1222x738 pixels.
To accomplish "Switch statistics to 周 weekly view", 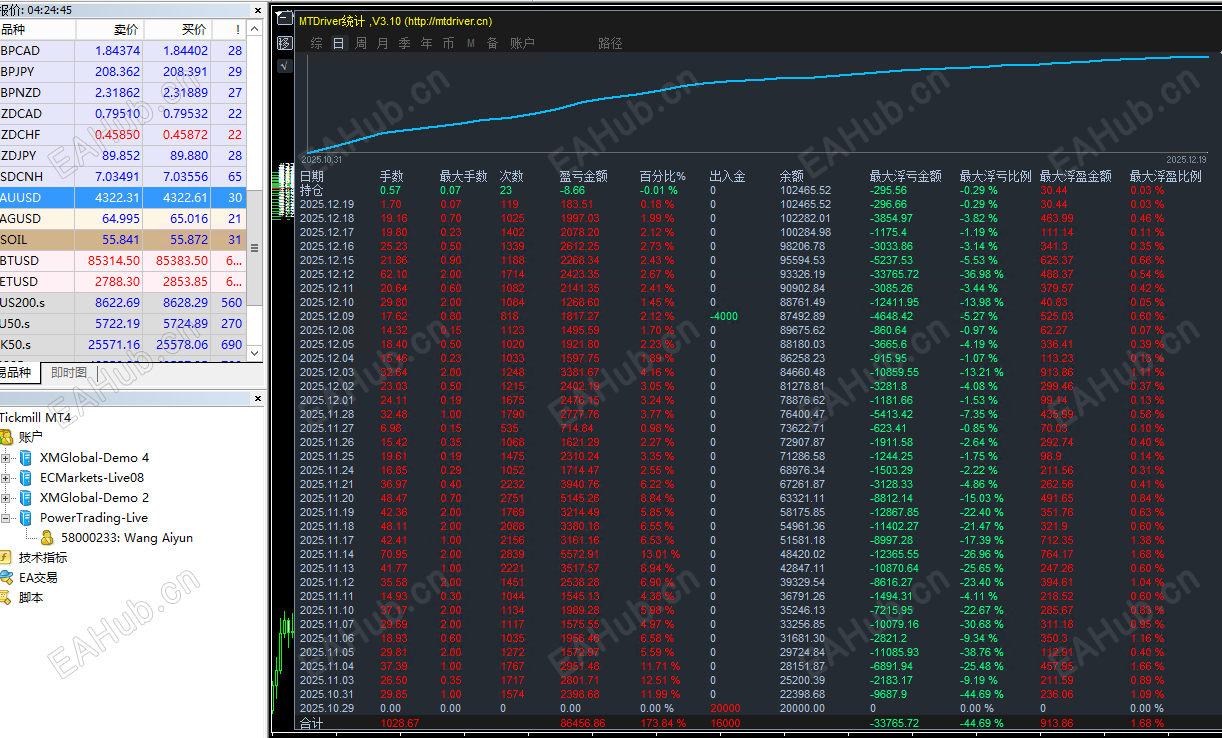I will pyautogui.click(x=361, y=43).
